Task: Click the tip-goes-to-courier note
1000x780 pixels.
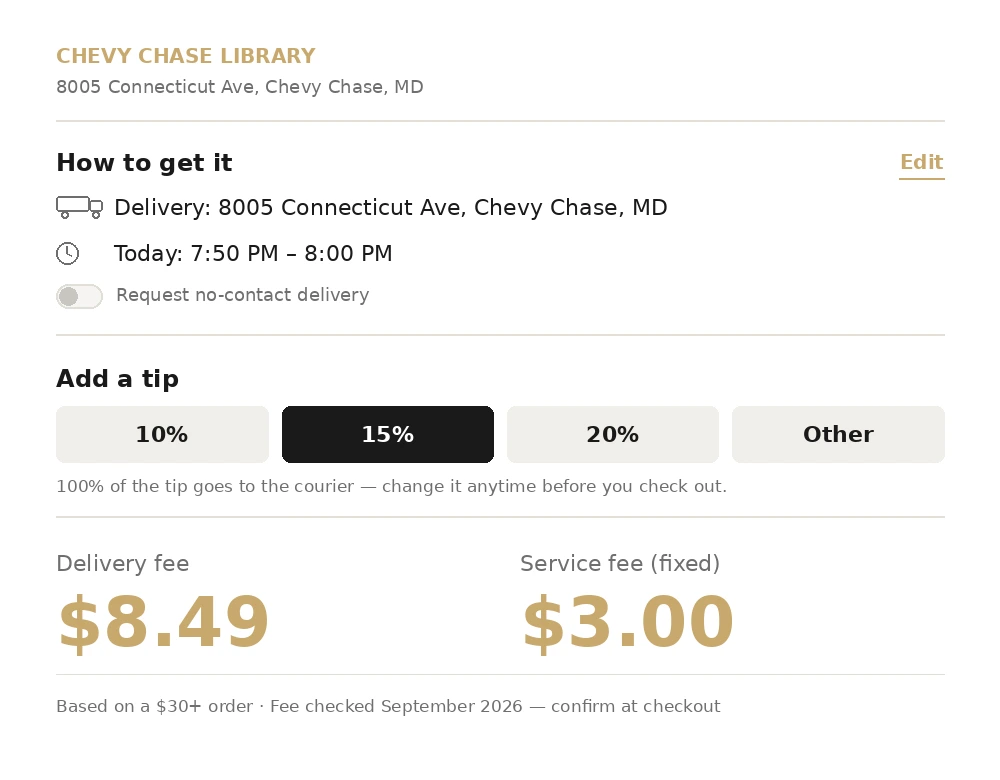Action: (392, 486)
